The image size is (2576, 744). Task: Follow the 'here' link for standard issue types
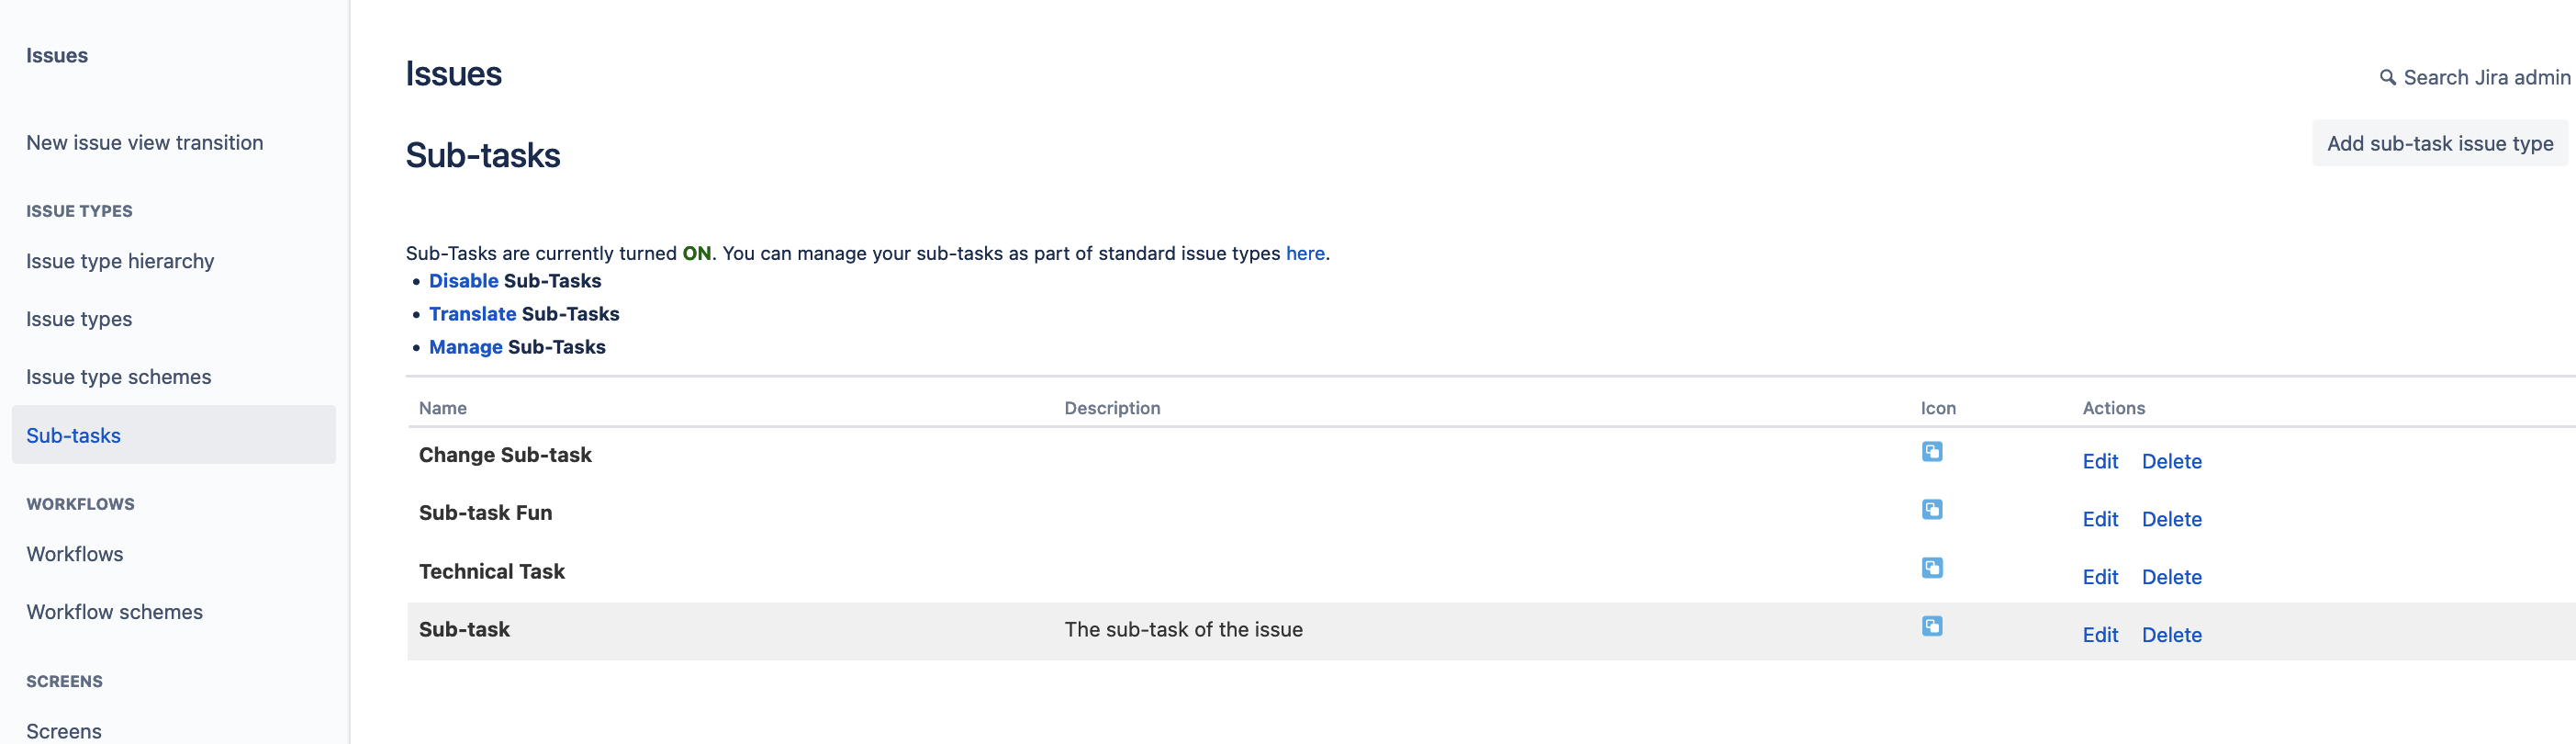1305,253
